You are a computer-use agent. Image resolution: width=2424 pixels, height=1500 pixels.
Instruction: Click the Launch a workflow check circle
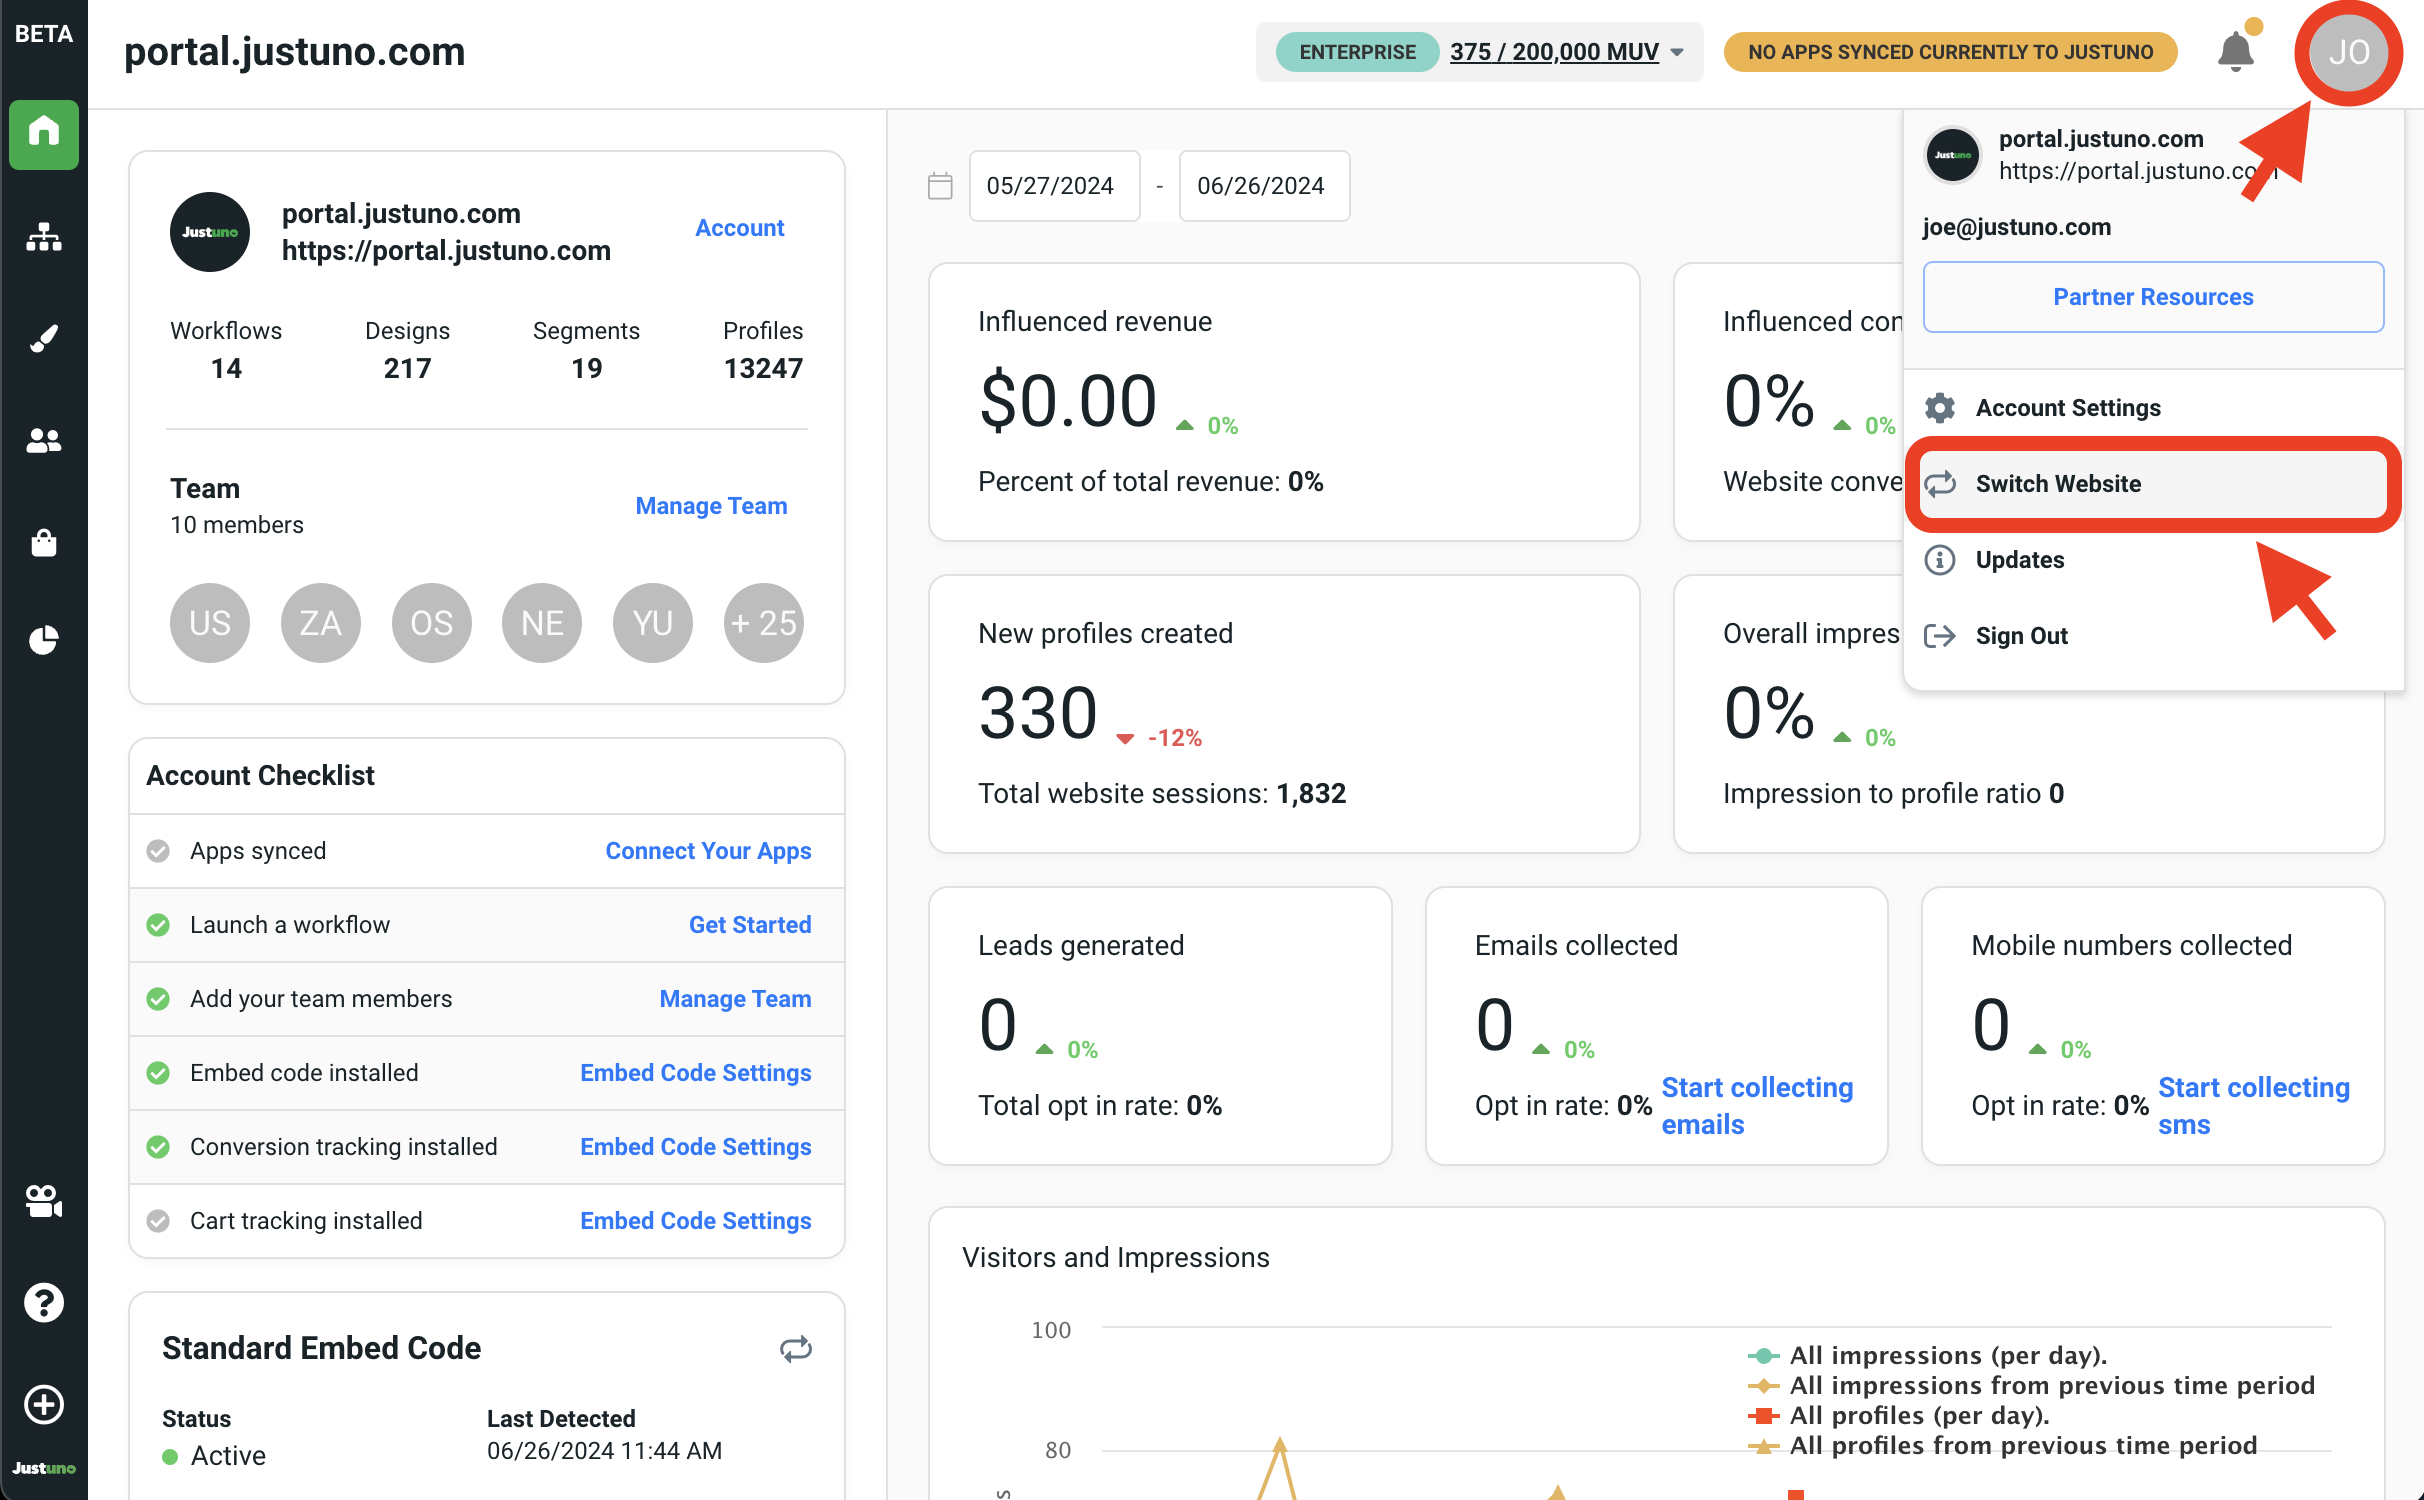pos(158,925)
